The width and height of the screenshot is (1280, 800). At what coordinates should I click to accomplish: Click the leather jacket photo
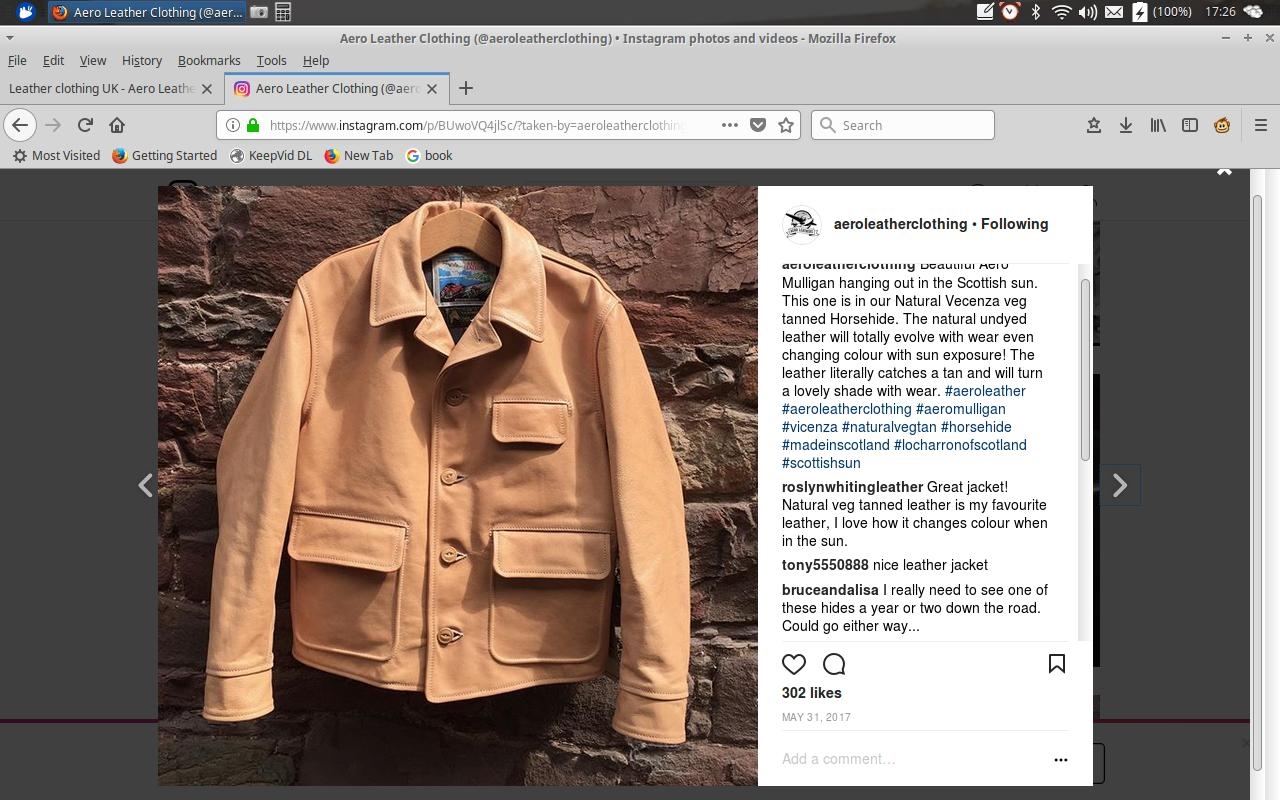458,485
